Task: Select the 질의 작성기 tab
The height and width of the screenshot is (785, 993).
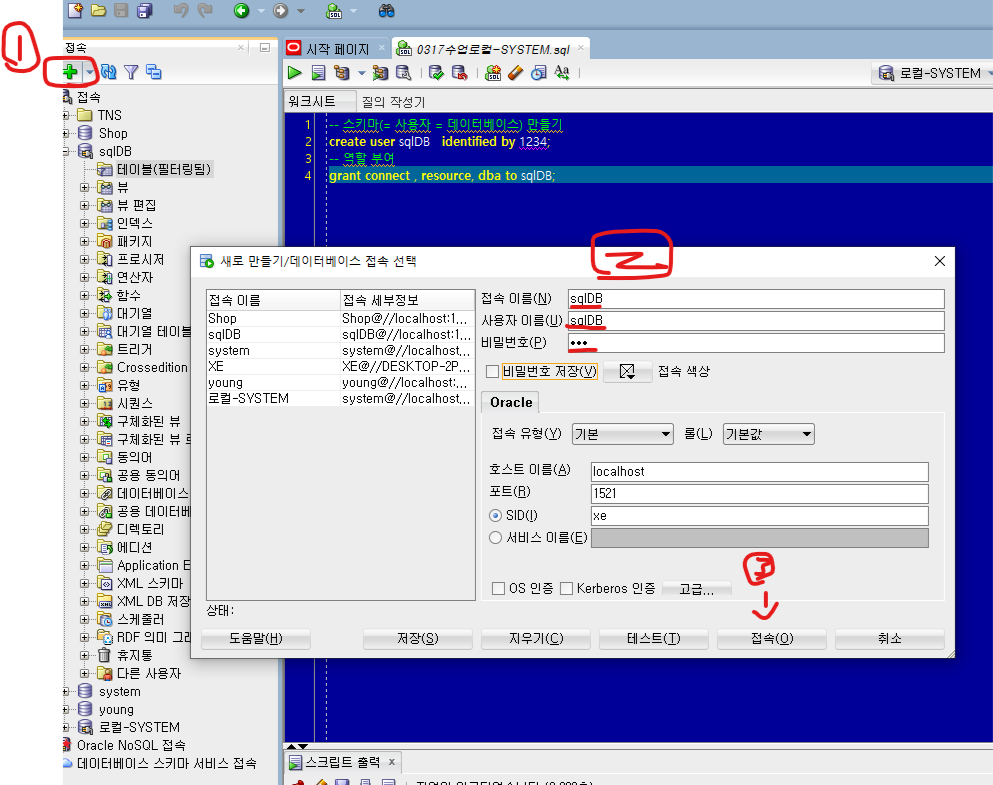Action: click(393, 102)
